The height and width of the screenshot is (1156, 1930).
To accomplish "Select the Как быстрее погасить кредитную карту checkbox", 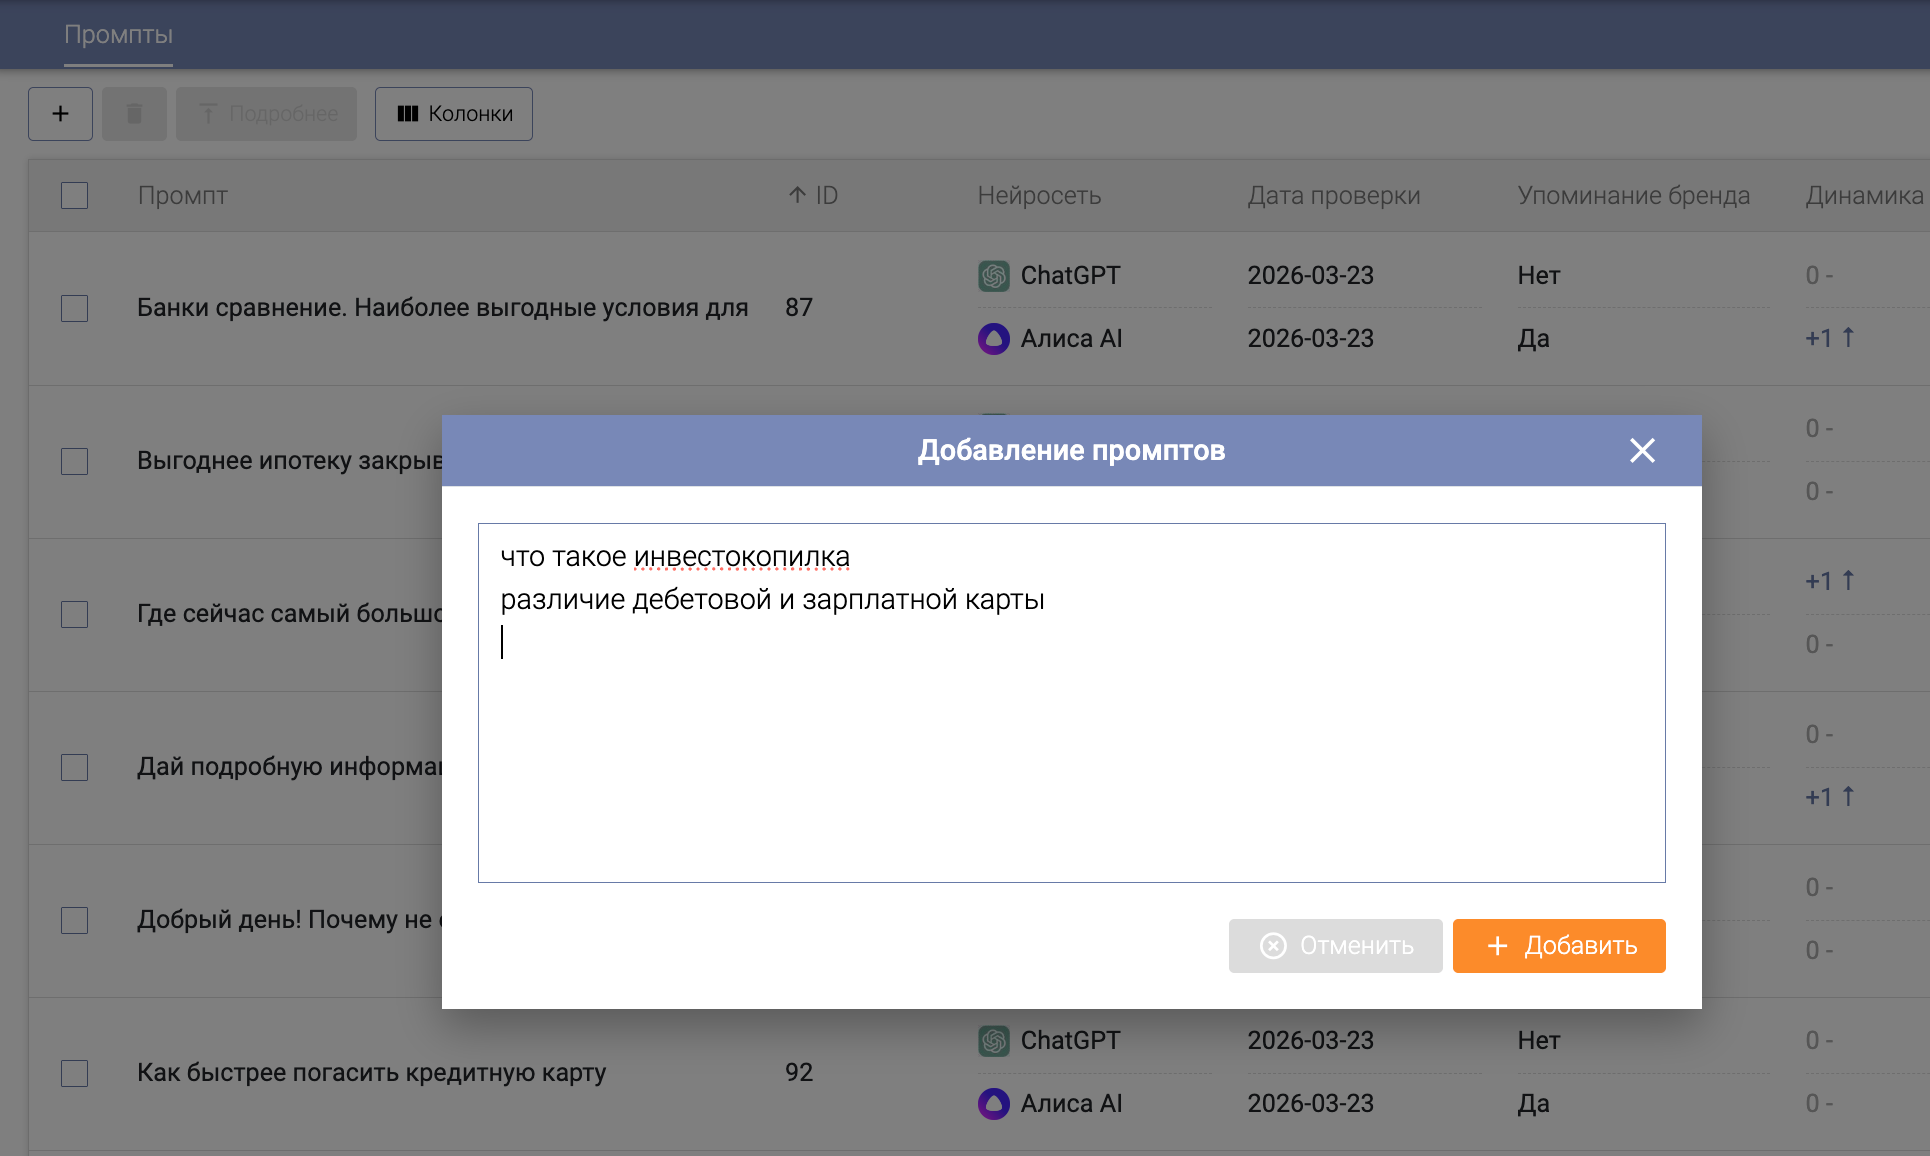I will (75, 1073).
